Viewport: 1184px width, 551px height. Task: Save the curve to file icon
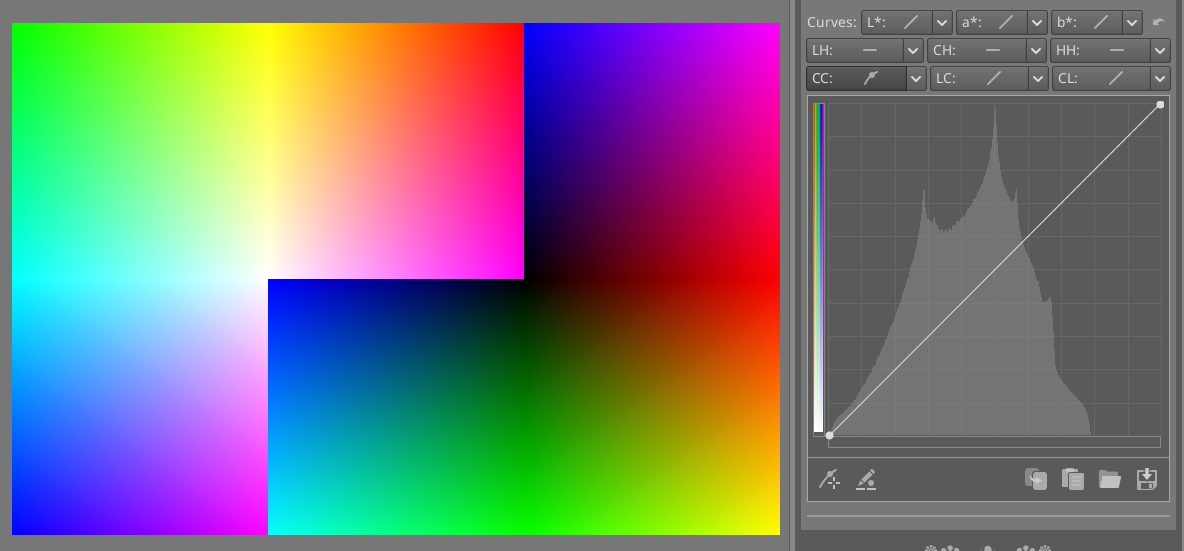1146,479
